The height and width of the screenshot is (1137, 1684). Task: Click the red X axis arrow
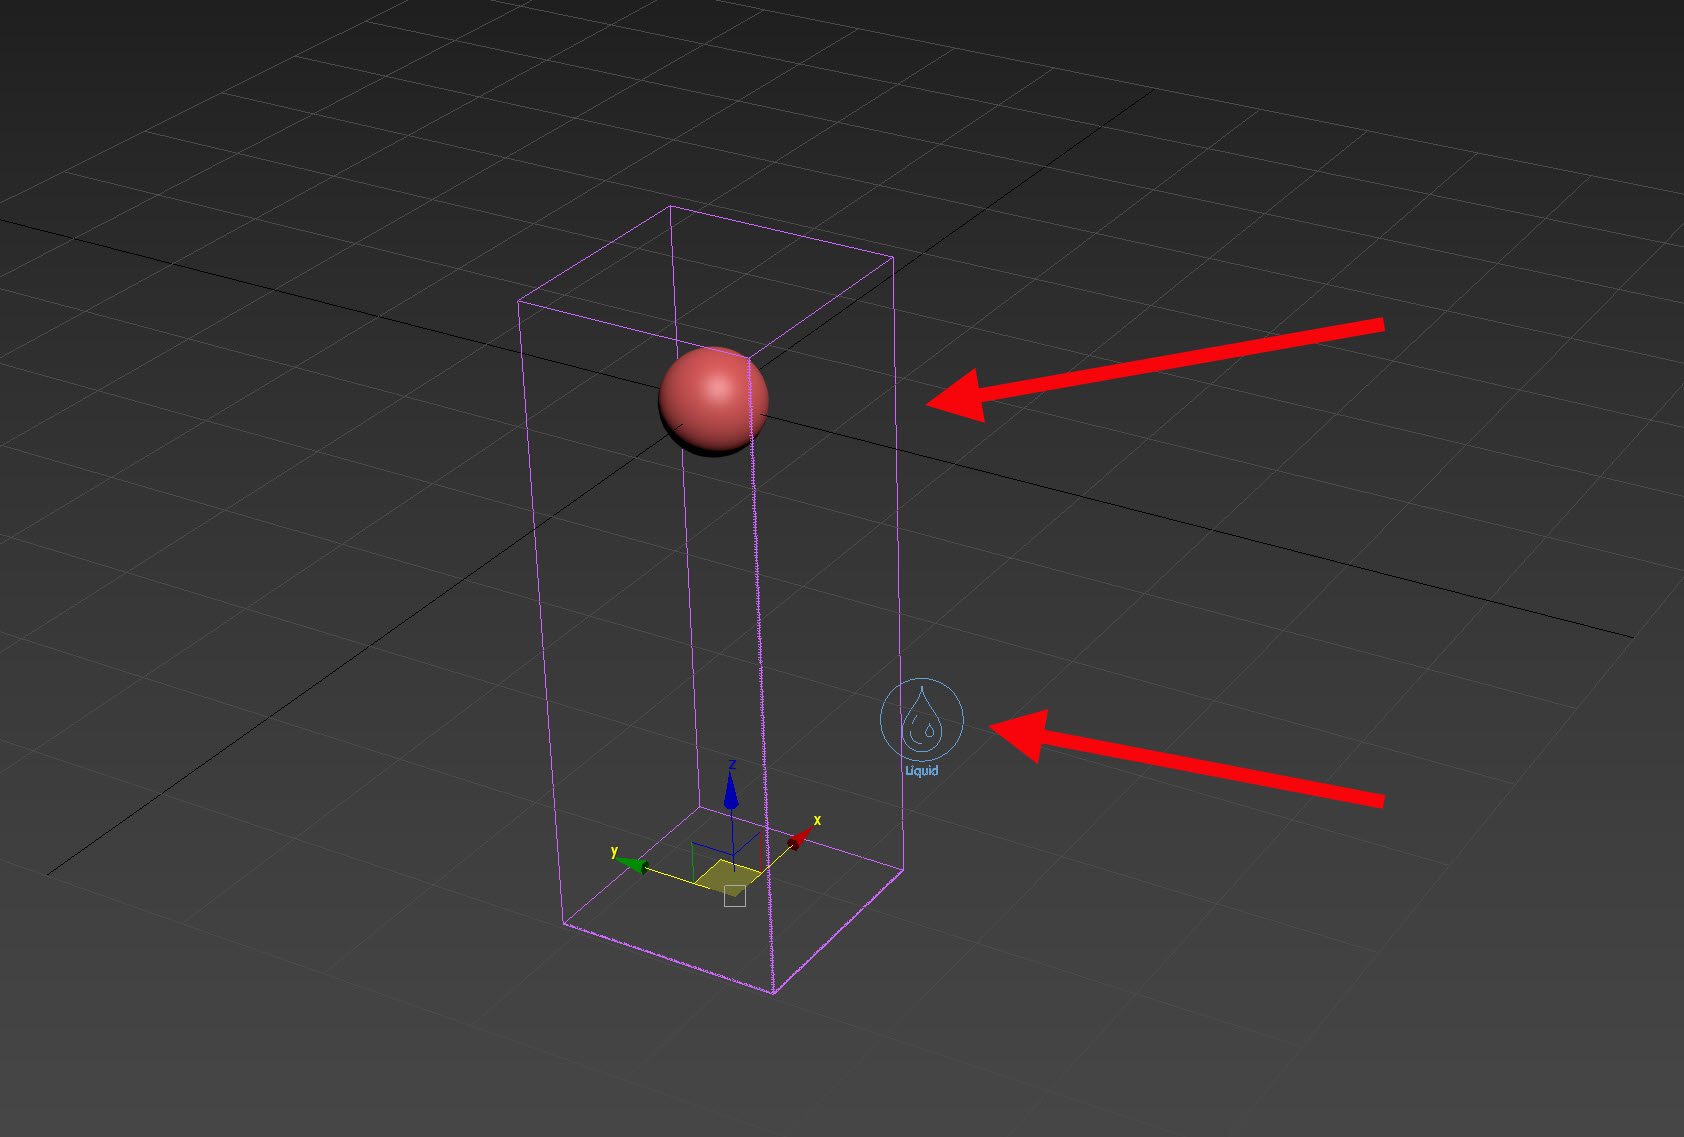(799, 838)
